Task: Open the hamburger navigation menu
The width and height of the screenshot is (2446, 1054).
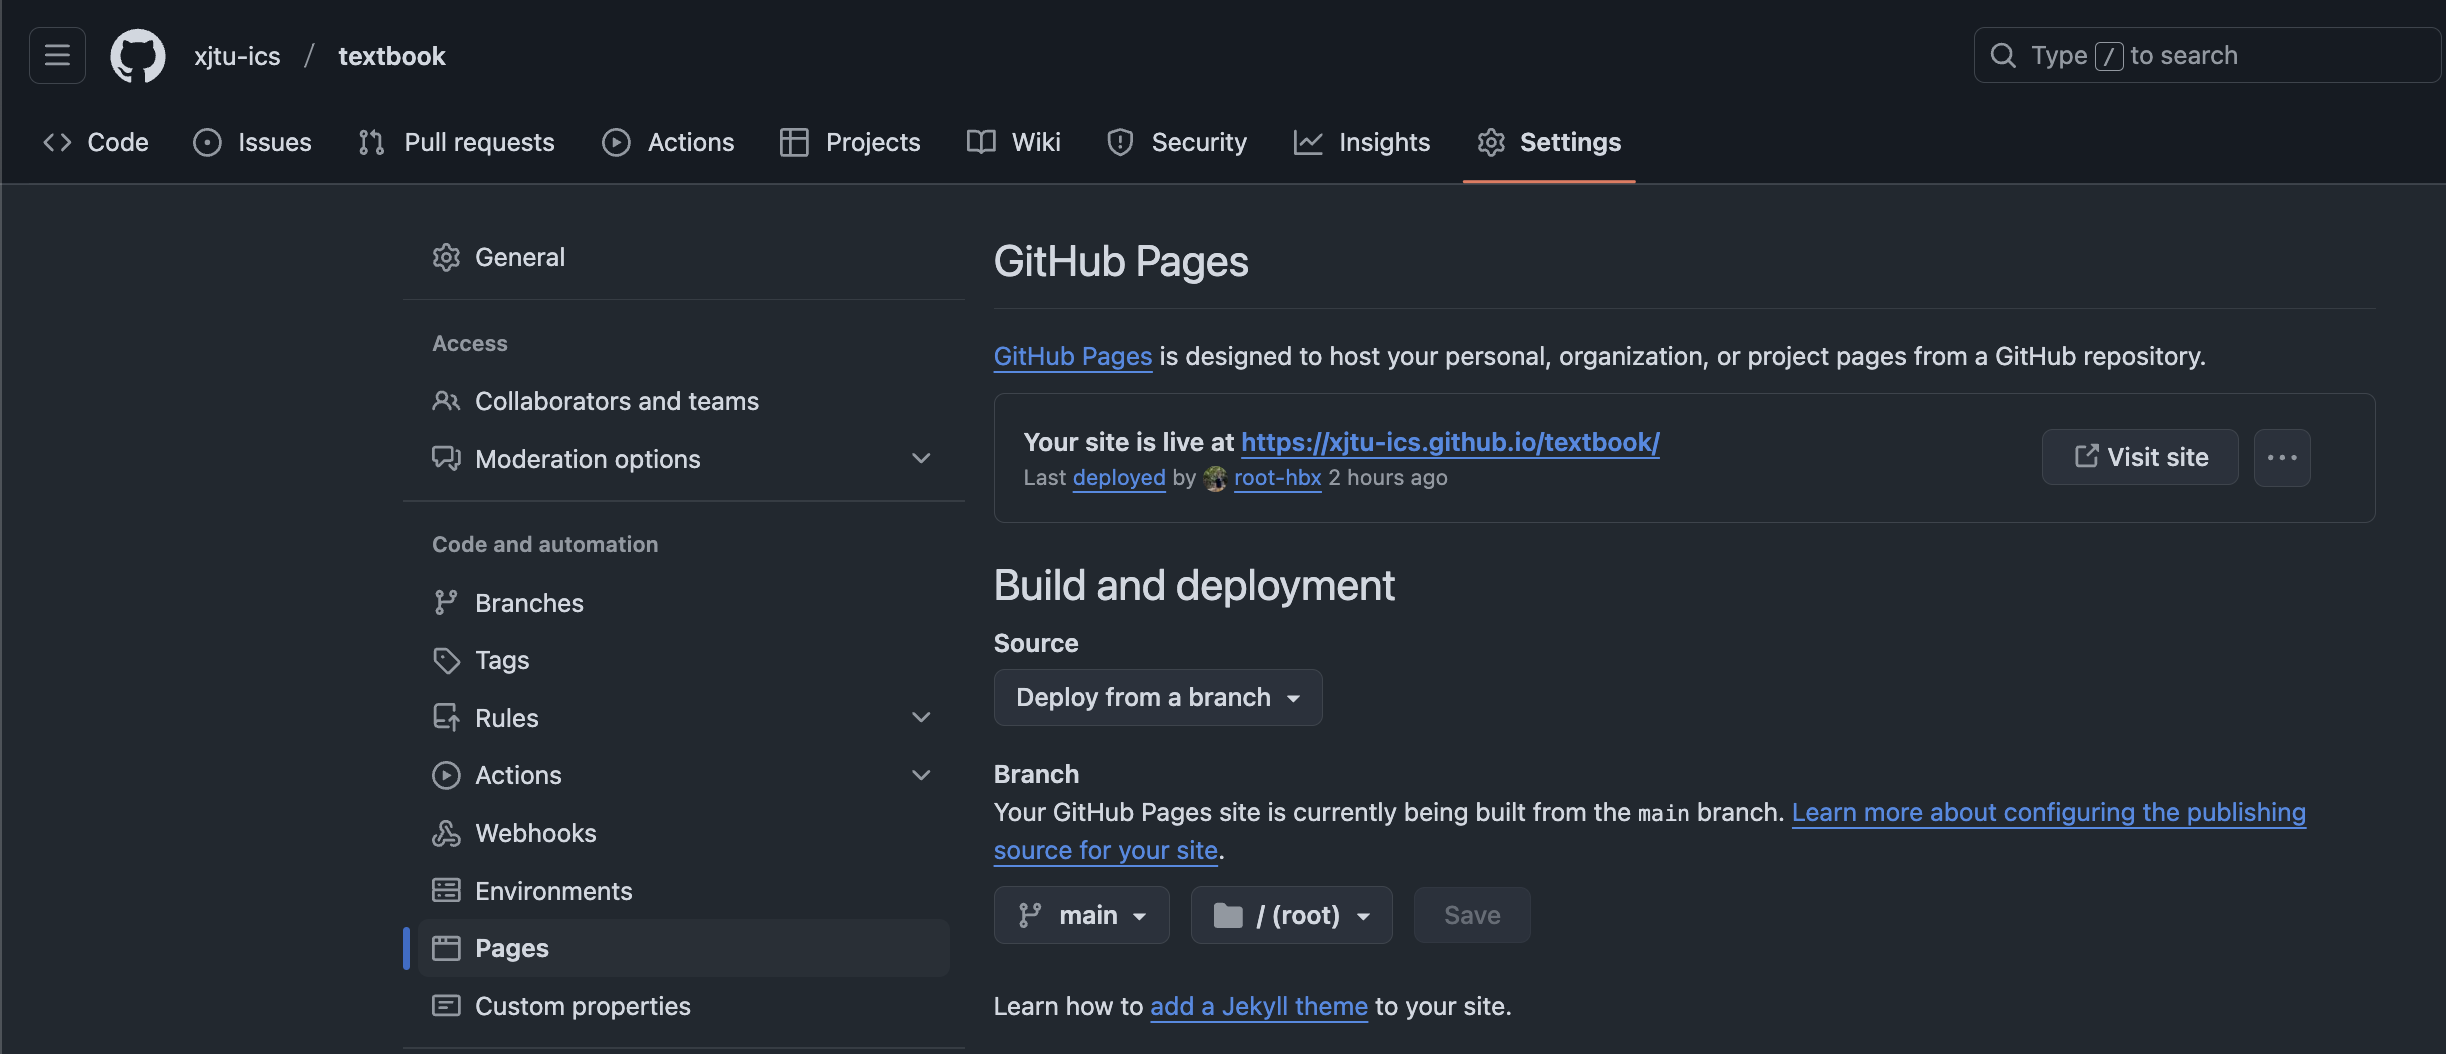Action: pos(57,56)
